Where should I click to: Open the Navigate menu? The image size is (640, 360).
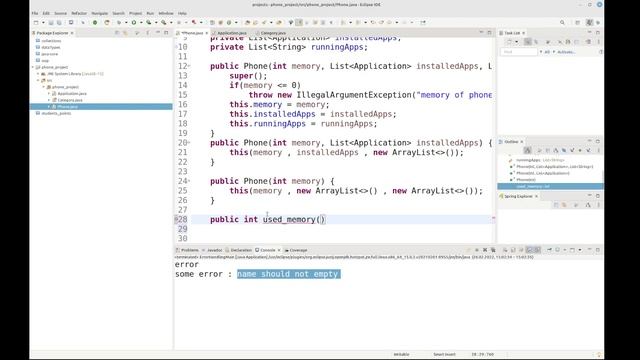(x=100, y=13)
